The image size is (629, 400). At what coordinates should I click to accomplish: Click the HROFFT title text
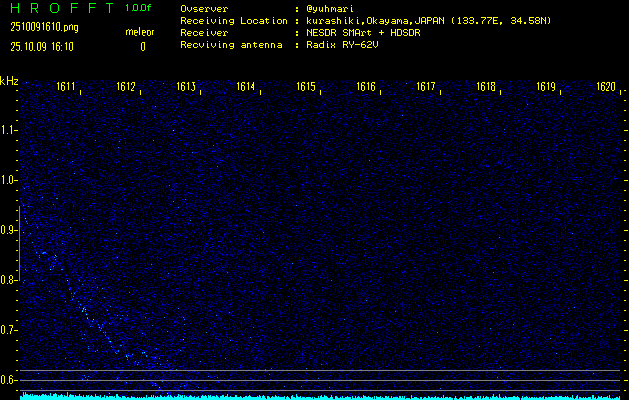coord(55,8)
